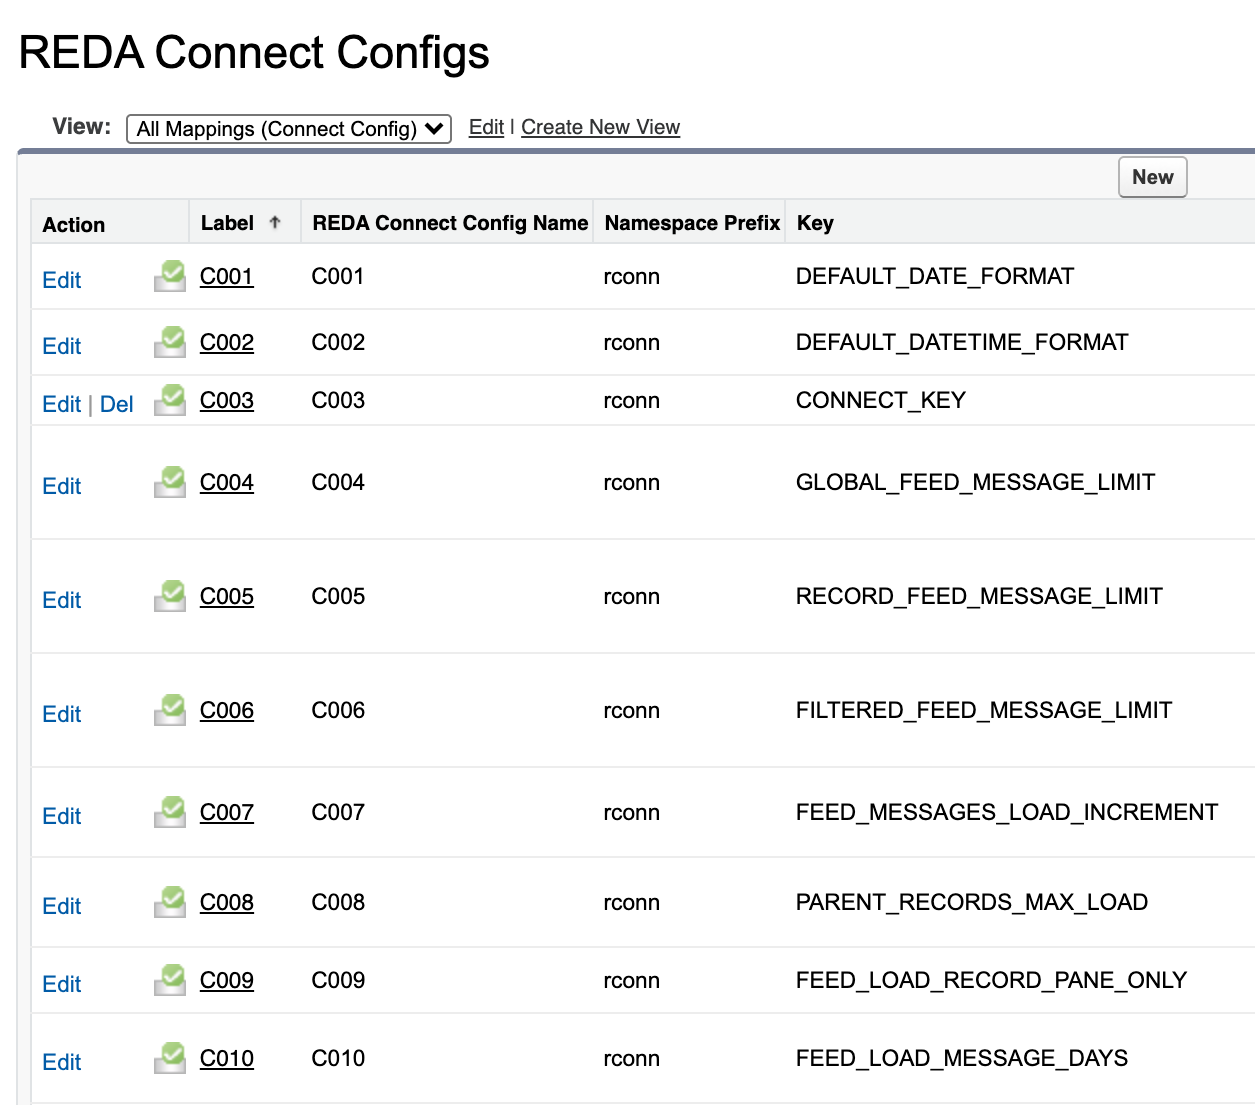Click the C010 config name cell

coord(338,1058)
